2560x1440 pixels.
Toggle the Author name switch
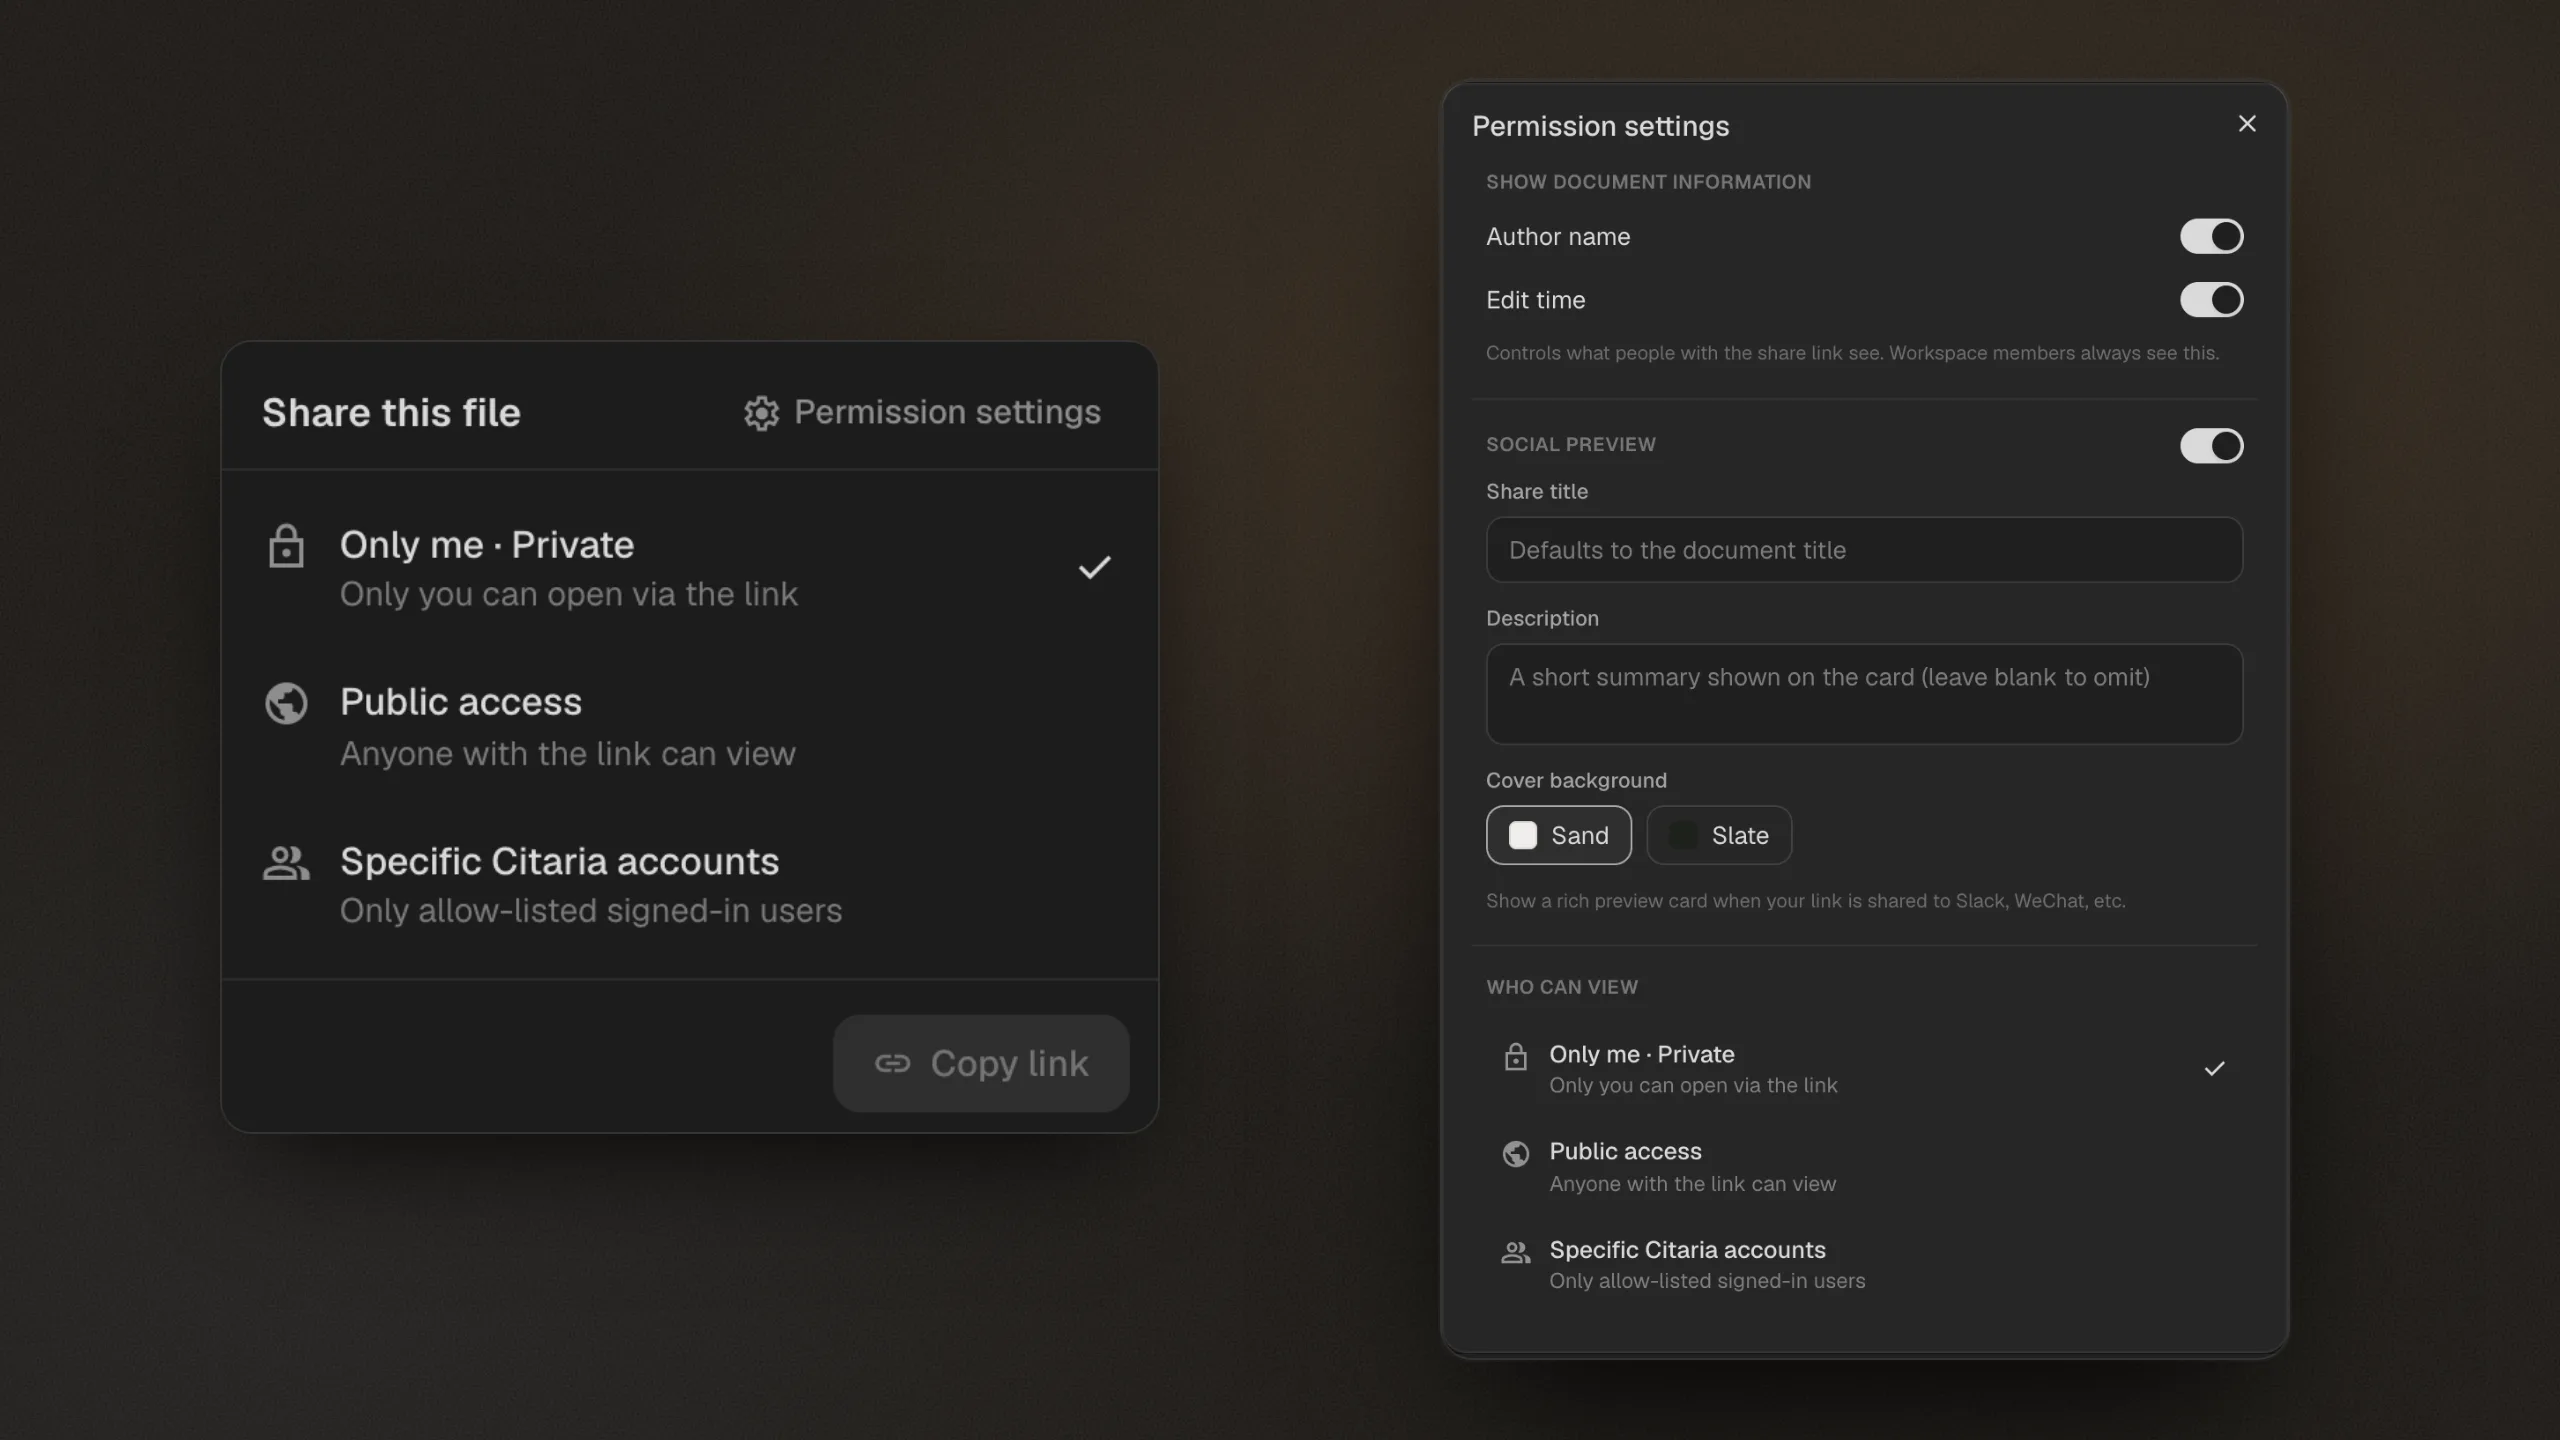click(2211, 237)
